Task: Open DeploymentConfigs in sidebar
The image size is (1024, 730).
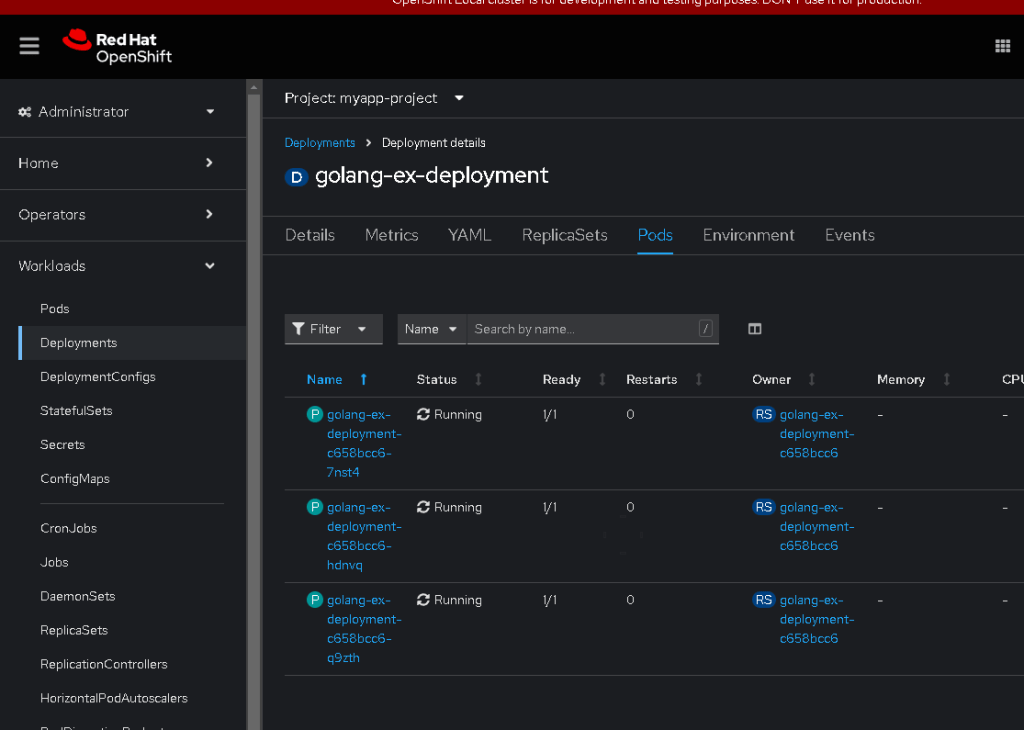Action: pos(98,377)
